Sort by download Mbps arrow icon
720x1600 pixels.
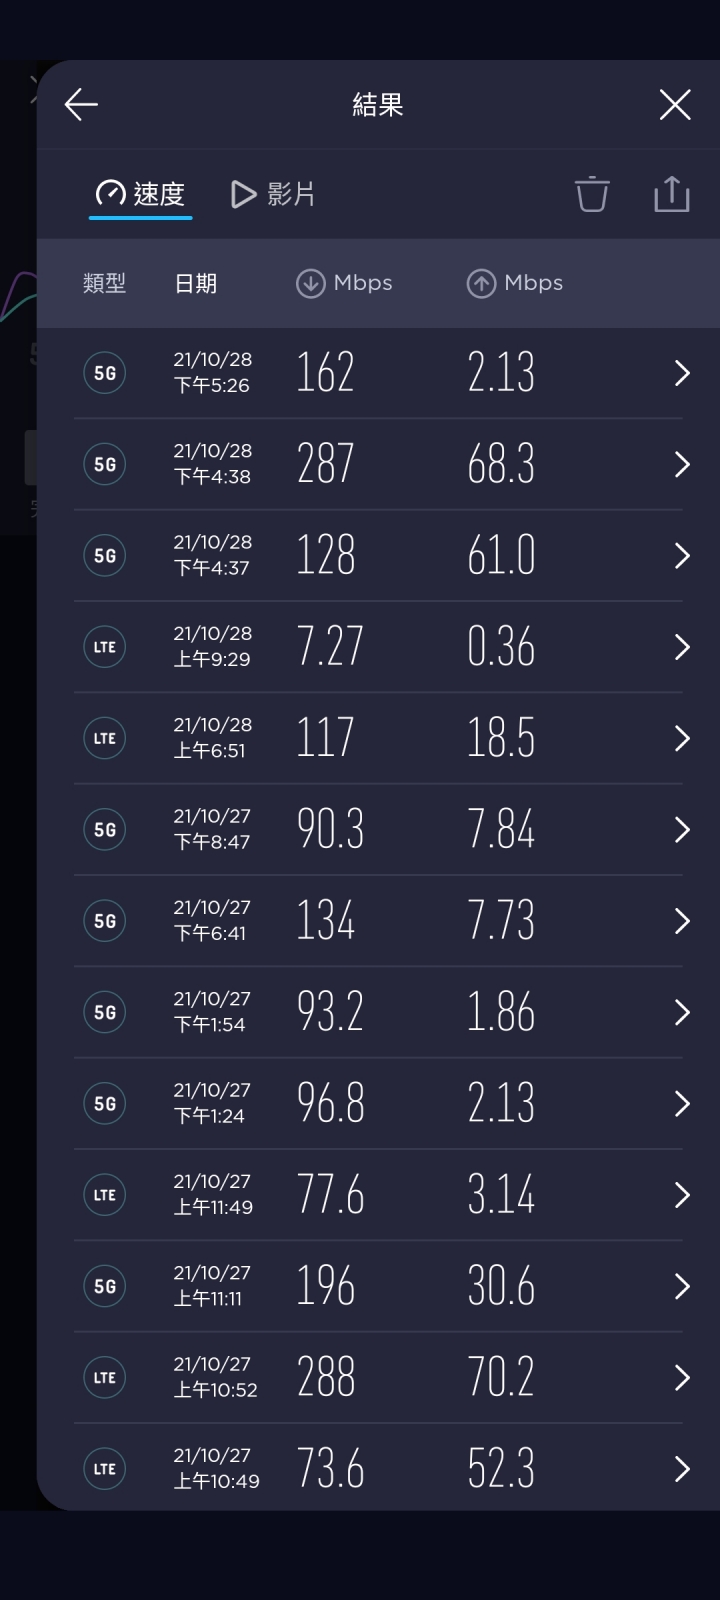point(311,284)
